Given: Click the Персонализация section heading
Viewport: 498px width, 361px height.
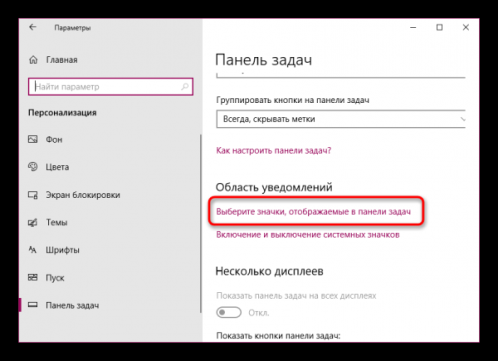Looking at the screenshot, I should pos(62,113).
